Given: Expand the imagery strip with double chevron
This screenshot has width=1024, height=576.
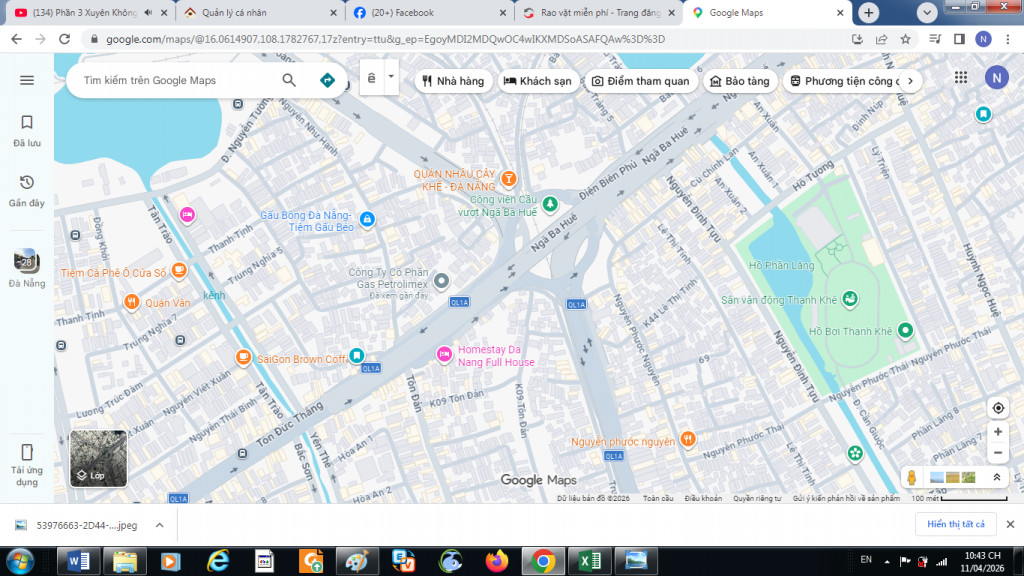Looking at the screenshot, I should point(997,478).
